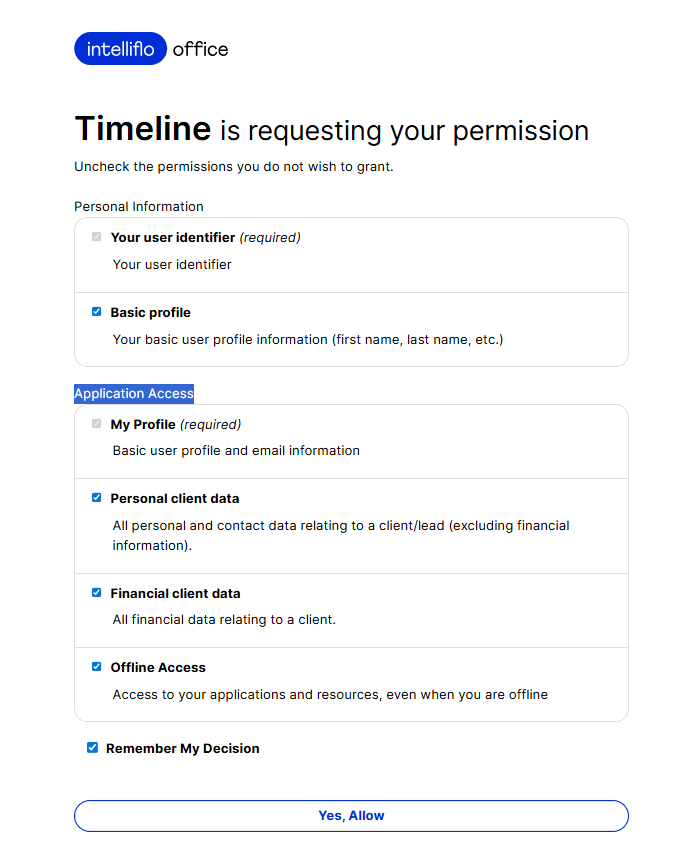Click the My Profile required label

tap(175, 425)
